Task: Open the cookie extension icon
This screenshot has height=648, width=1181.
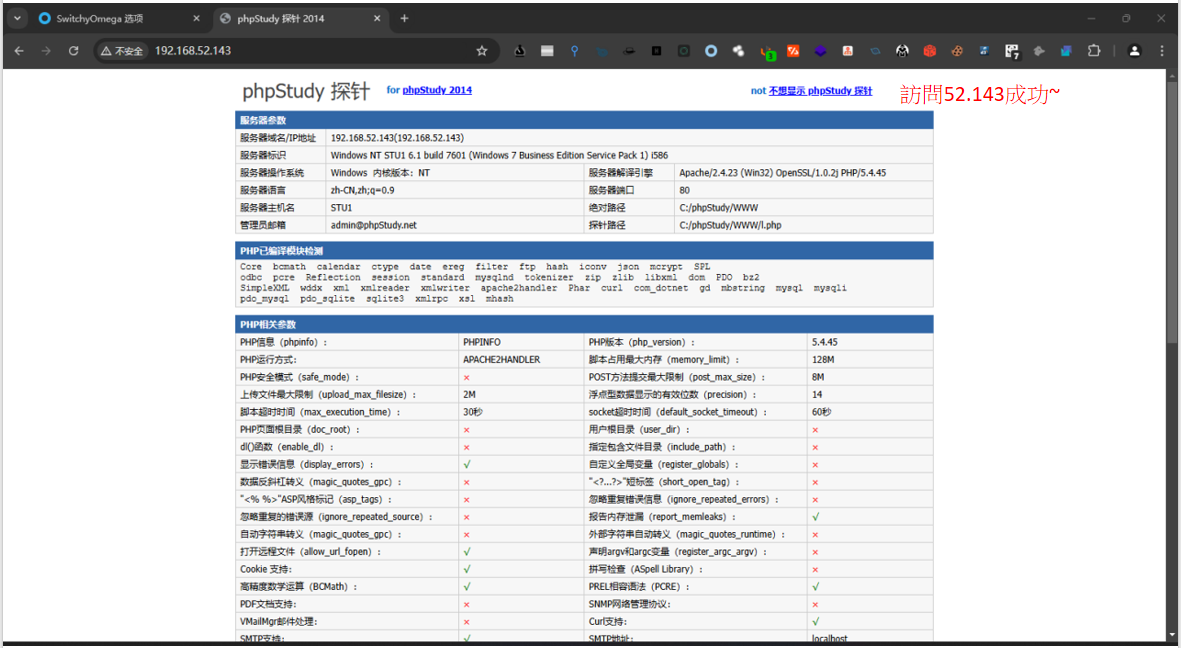Action: (957, 50)
